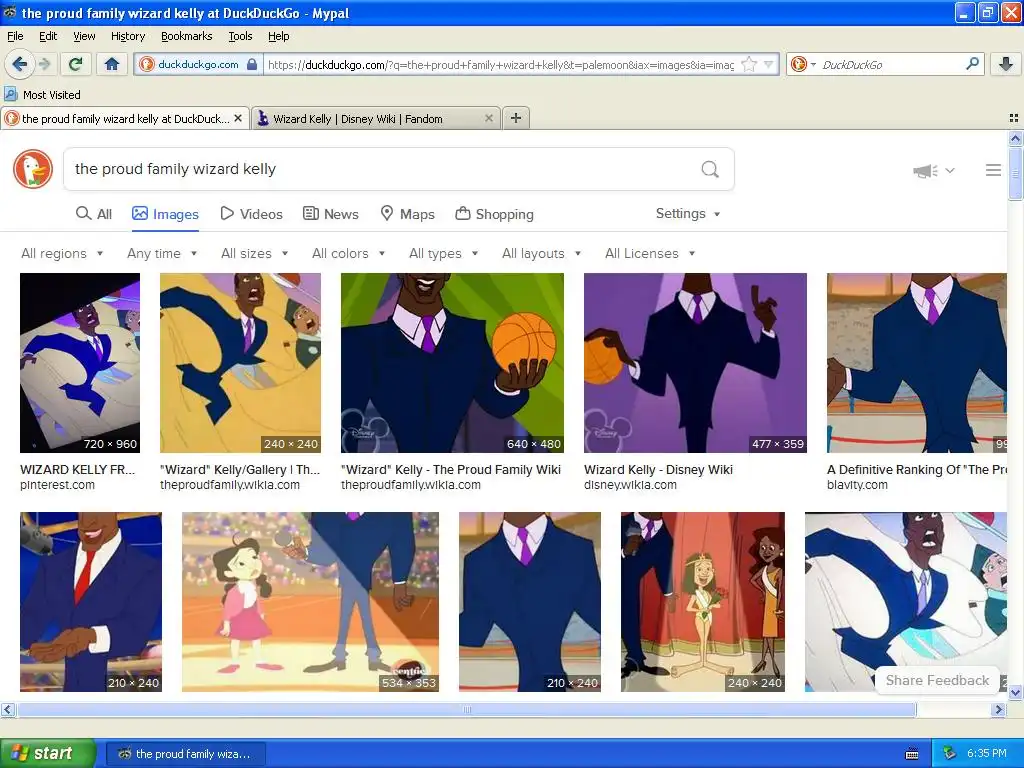1024x768 pixels.
Task: Open a new tab with the plus button
Action: (x=516, y=118)
